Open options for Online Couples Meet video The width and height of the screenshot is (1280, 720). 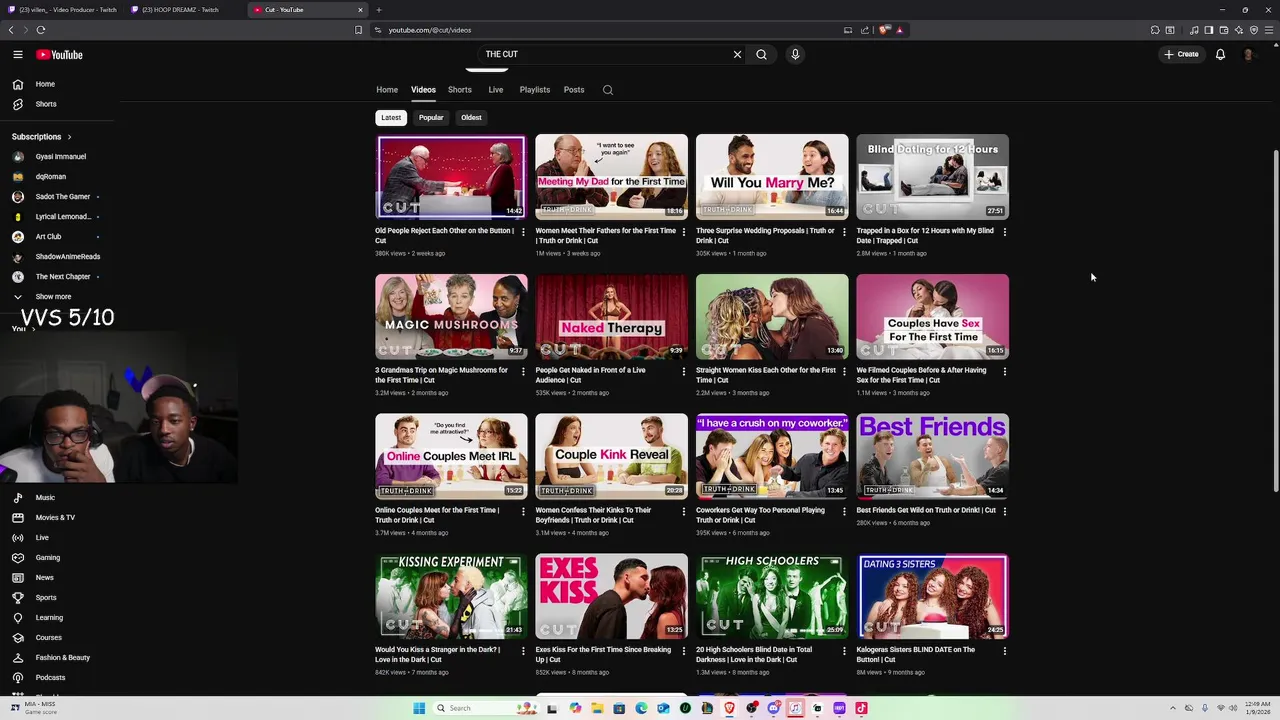(523, 511)
